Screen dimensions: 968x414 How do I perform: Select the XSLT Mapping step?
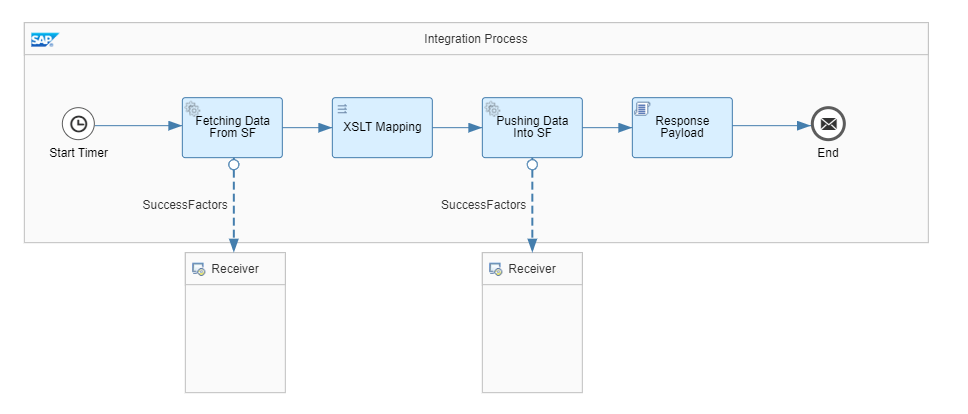click(x=382, y=128)
